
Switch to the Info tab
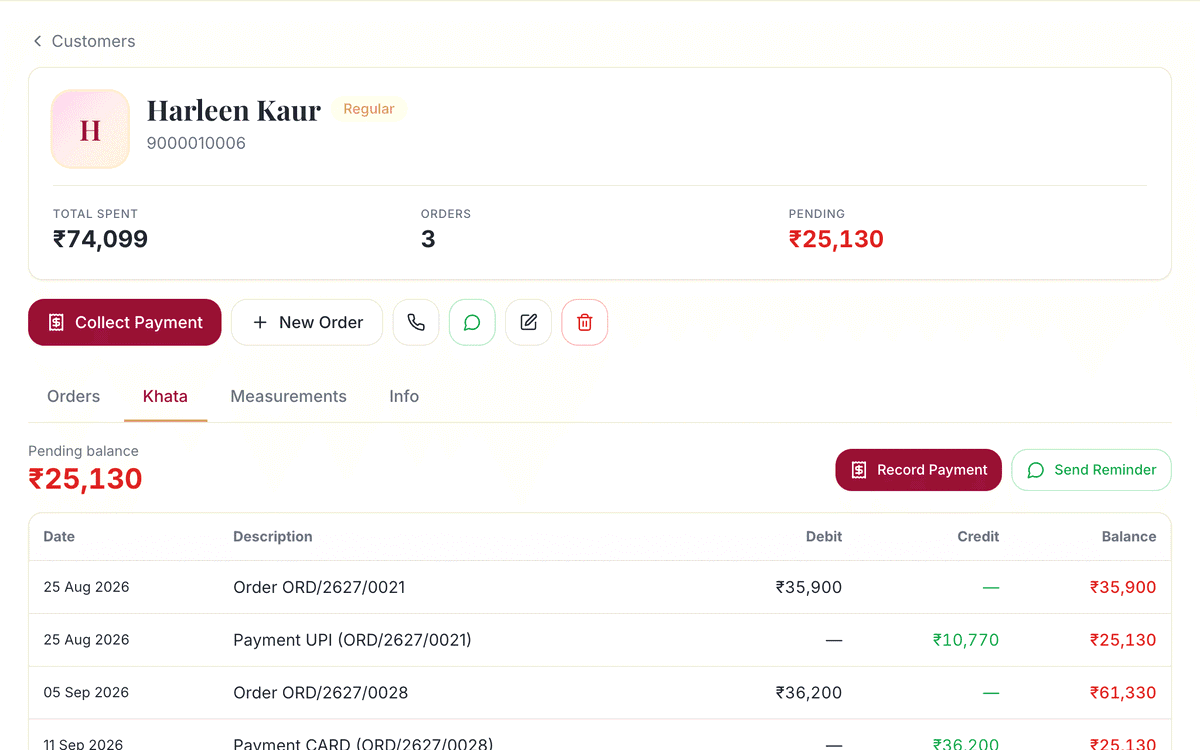tap(404, 397)
